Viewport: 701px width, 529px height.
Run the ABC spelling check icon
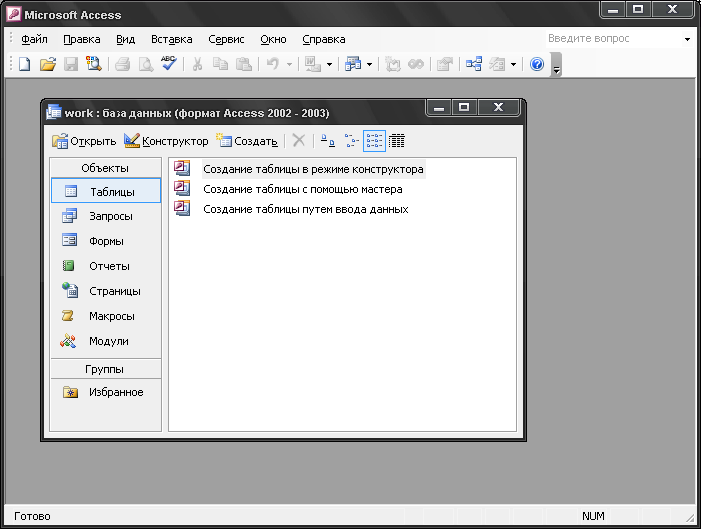tap(169, 63)
